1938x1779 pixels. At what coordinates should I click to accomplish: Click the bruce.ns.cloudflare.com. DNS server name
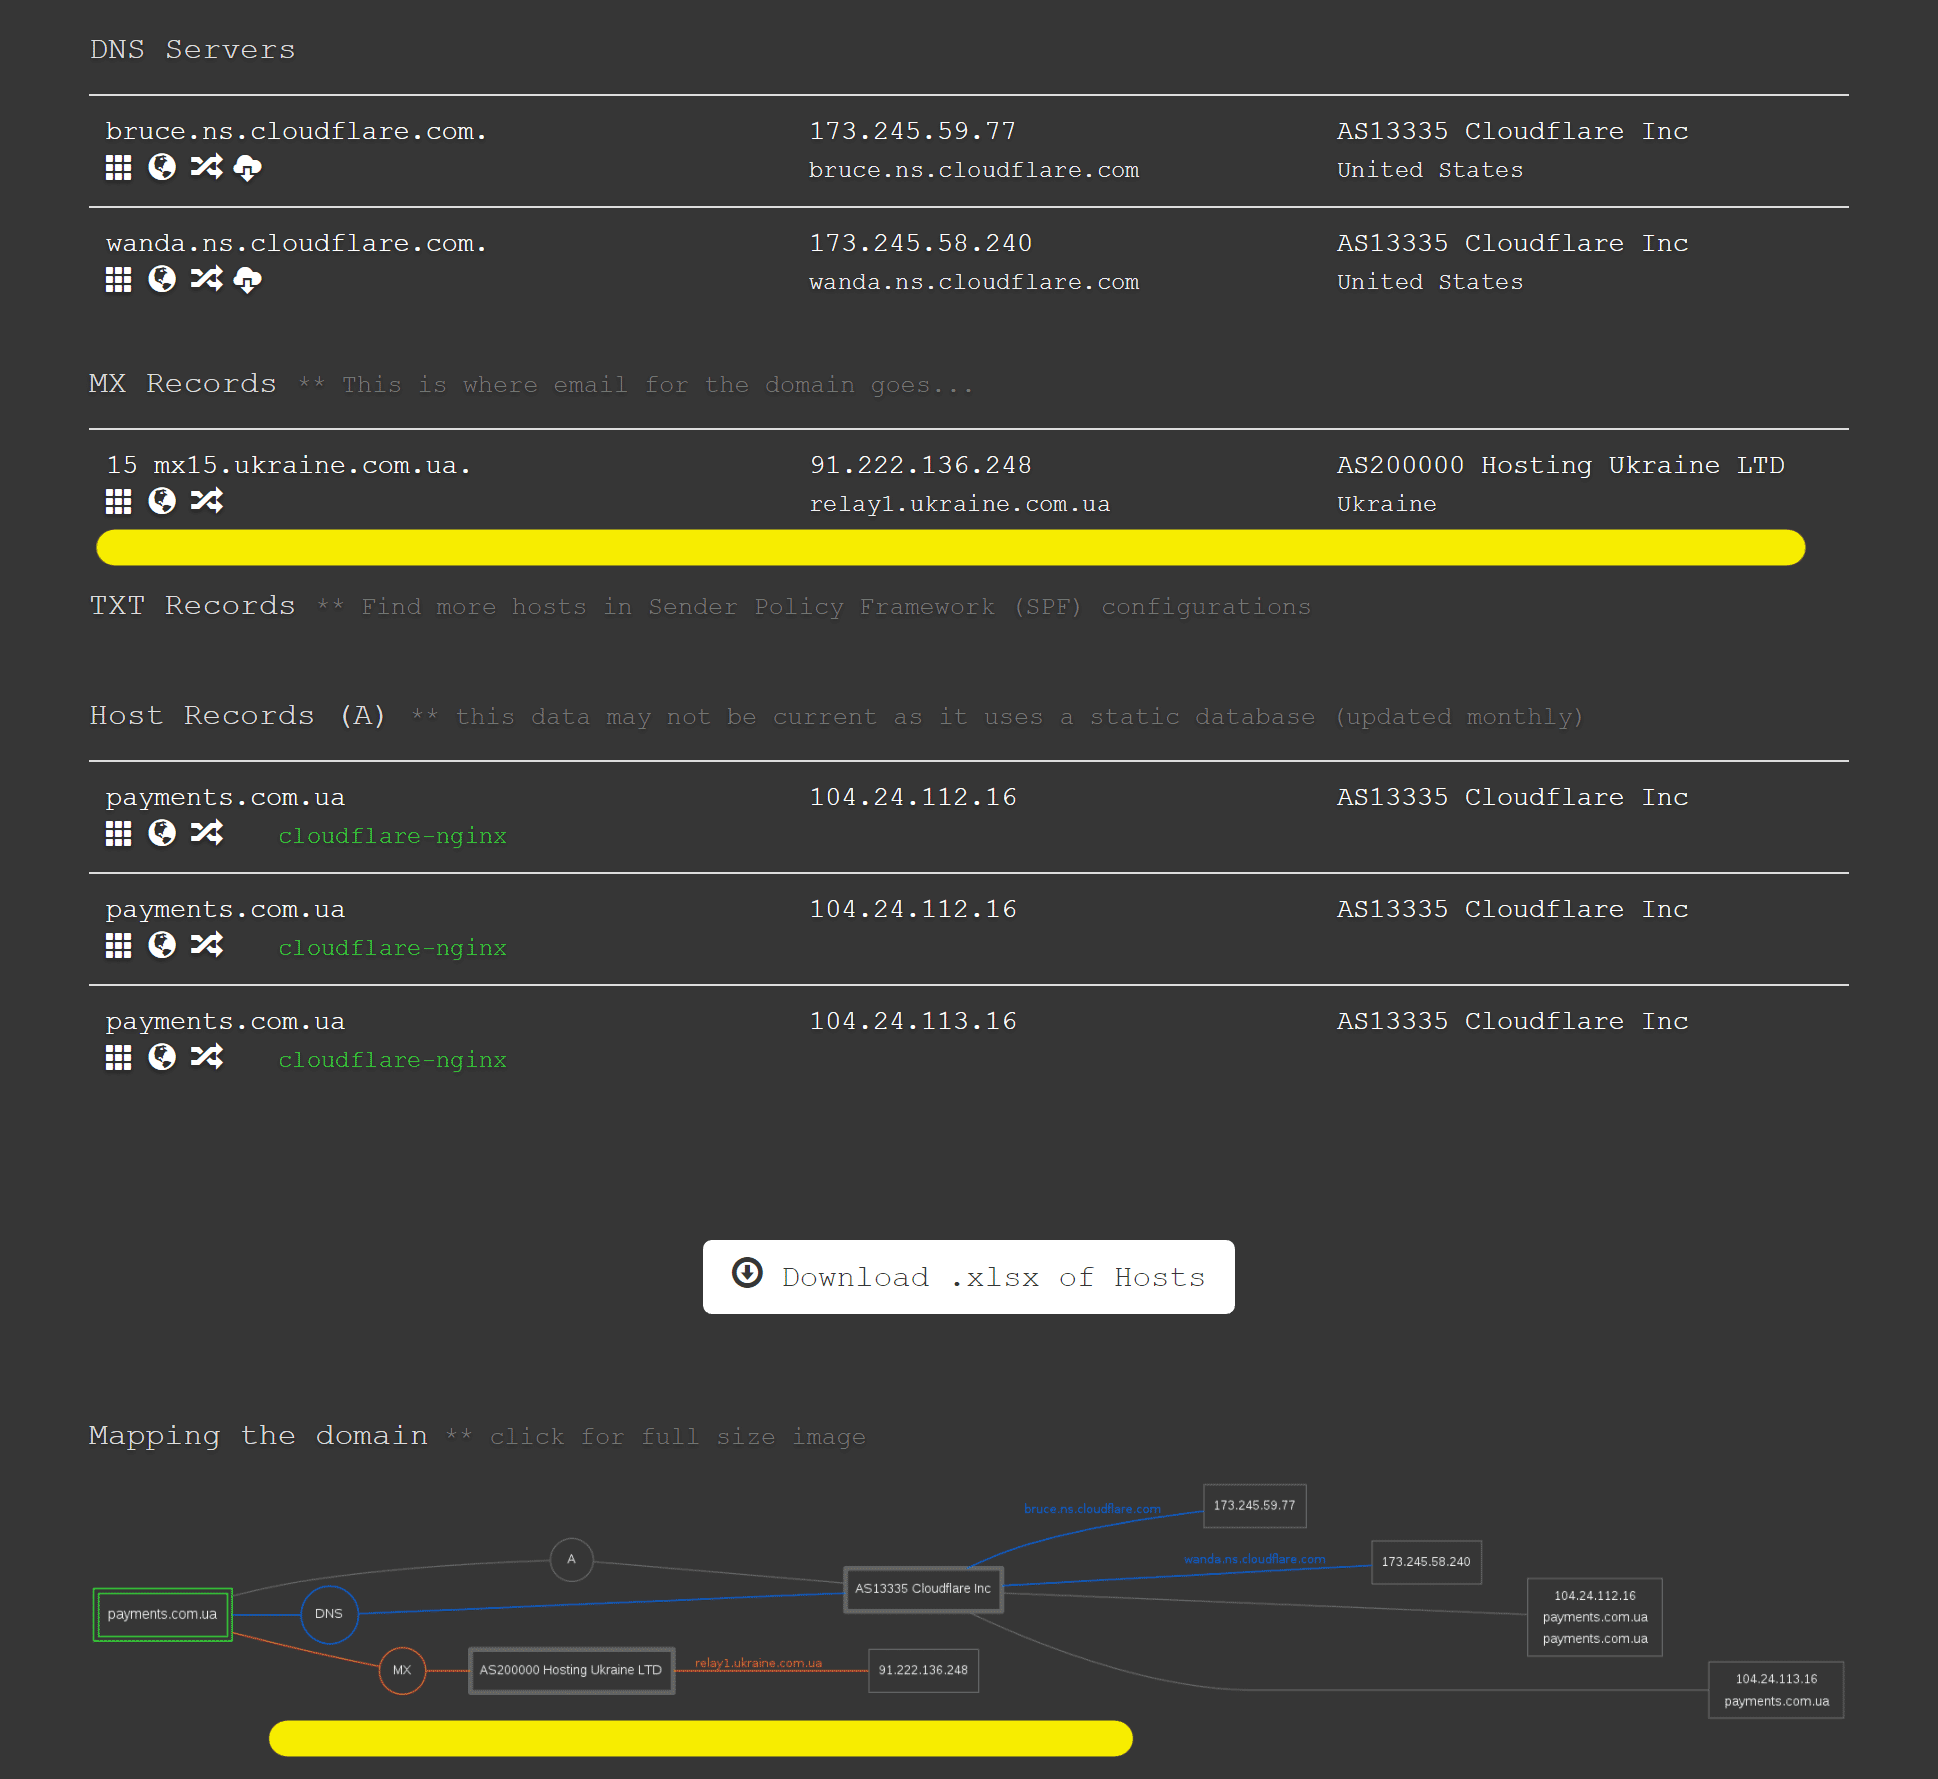pyautogui.click(x=296, y=131)
